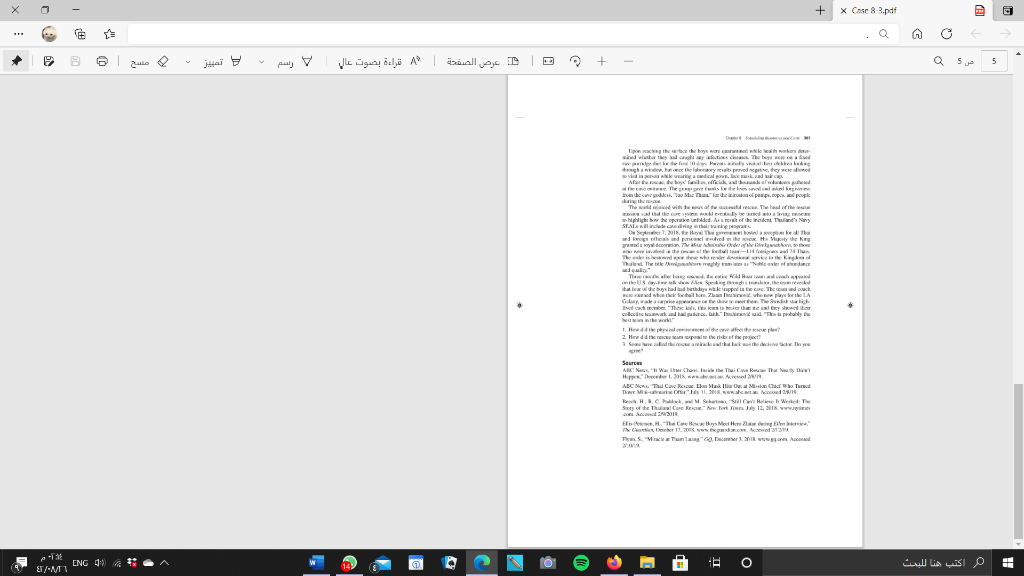Screen dimensions: 1024x576
Task: Click the PDF file icon in the tab strip
Action: pyautogui.click(x=980, y=10)
